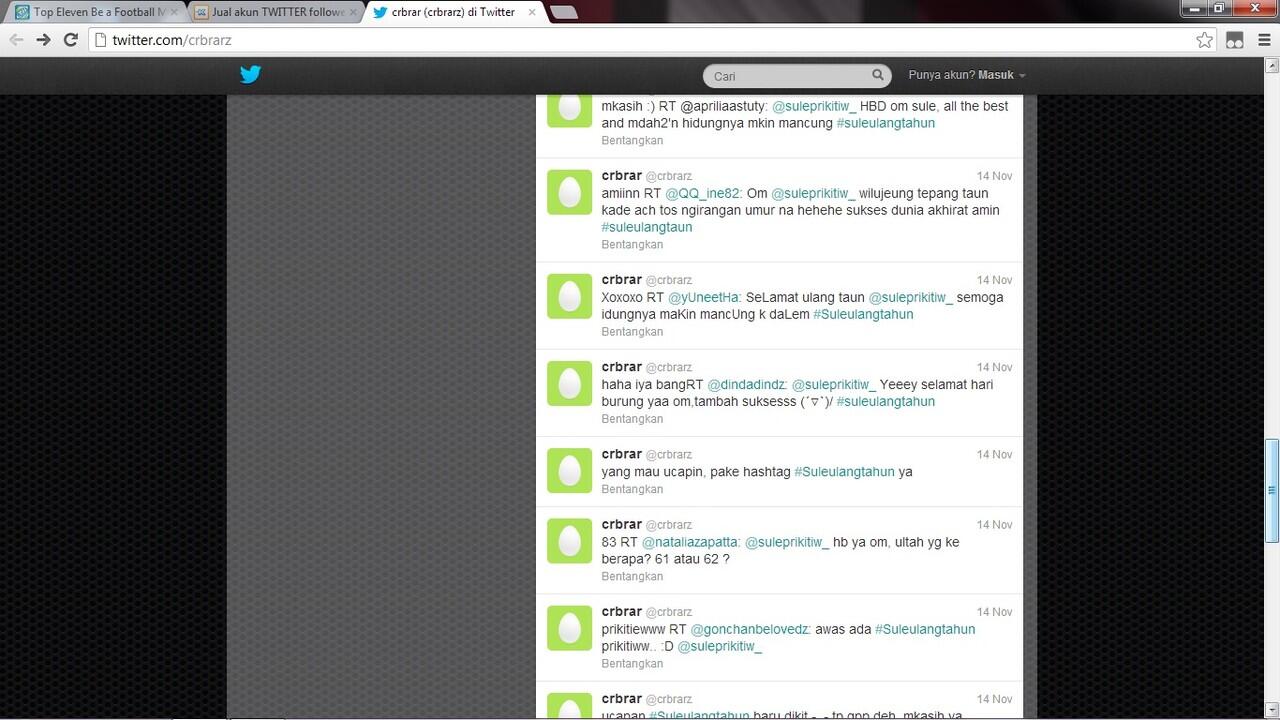Close the crbrar di Twitter tab
Image resolution: width=1280 pixels, height=720 pixels.
[x=530, y=12]
